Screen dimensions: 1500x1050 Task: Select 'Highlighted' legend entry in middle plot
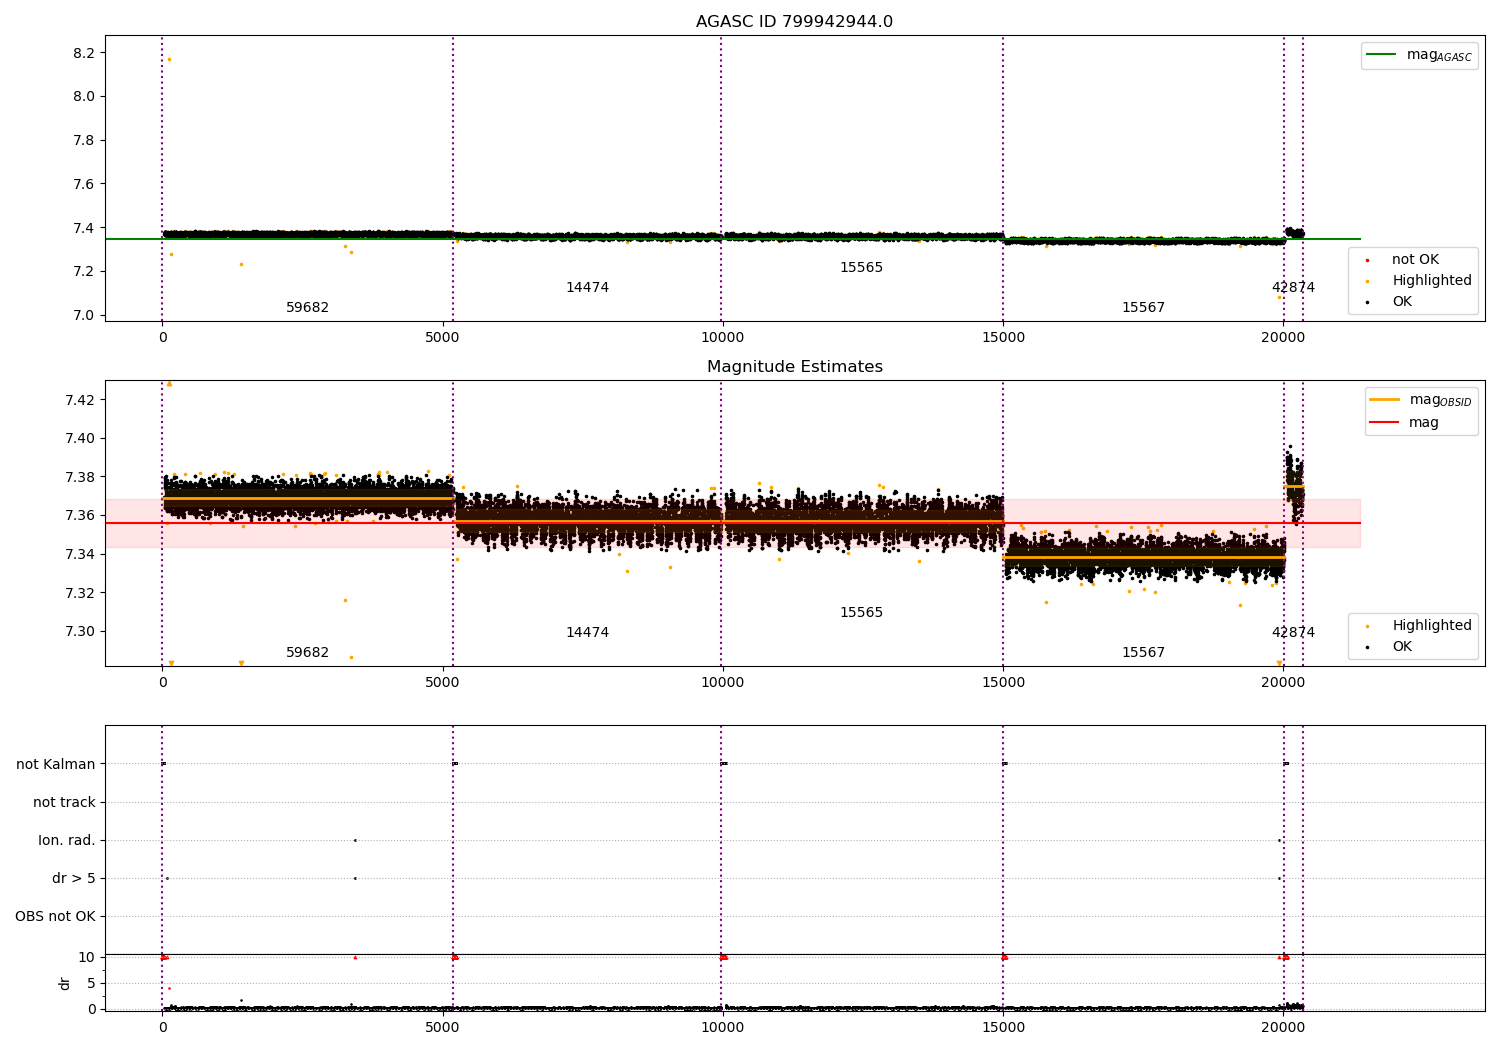1432,626
